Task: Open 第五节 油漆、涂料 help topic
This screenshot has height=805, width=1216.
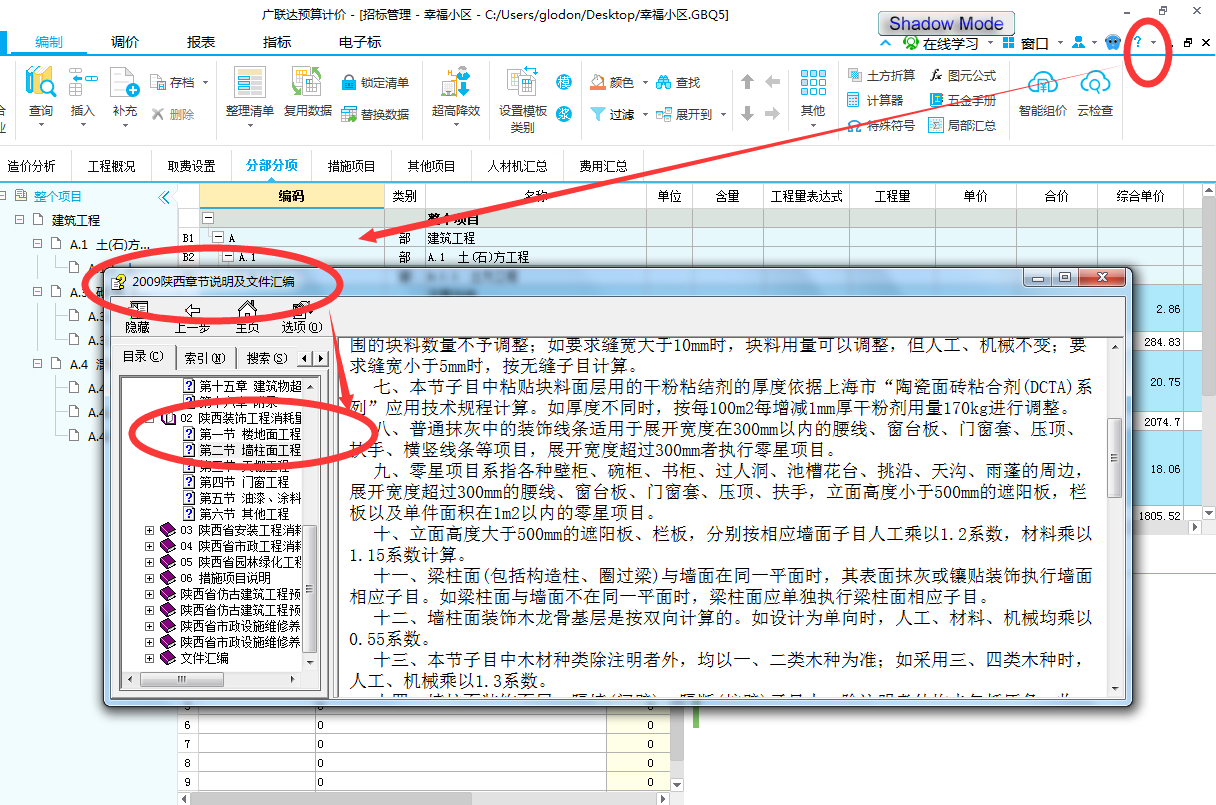Action: tap(243, 497)
